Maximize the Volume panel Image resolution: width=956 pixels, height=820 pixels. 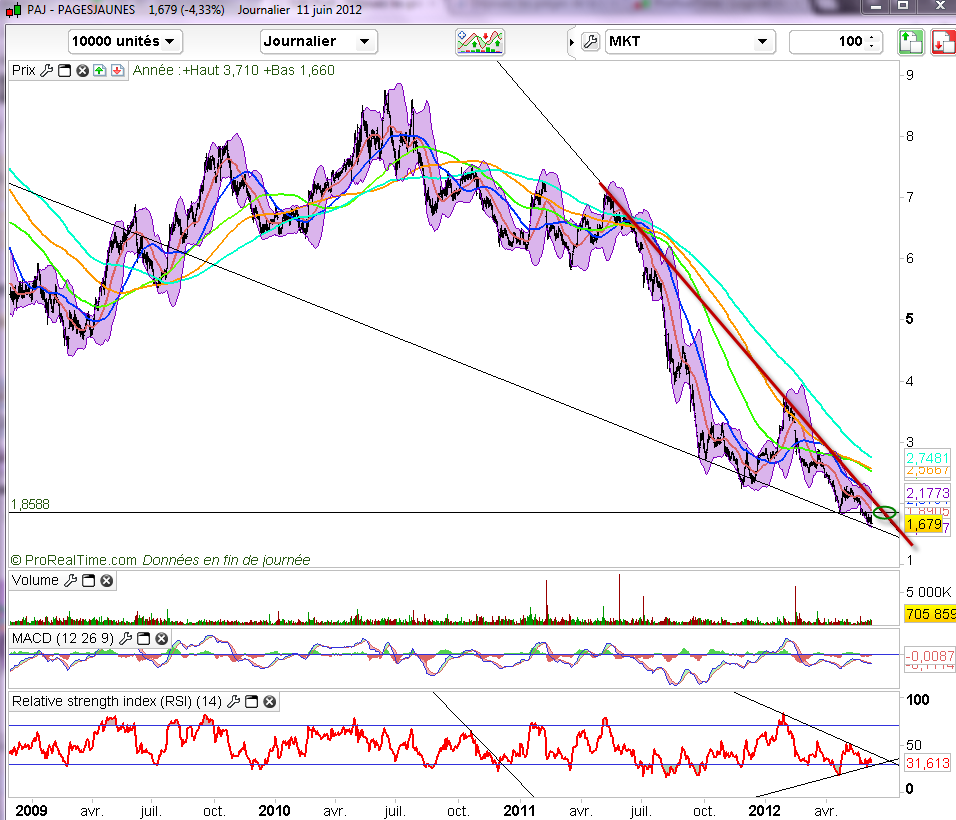(x=88, y=580)
